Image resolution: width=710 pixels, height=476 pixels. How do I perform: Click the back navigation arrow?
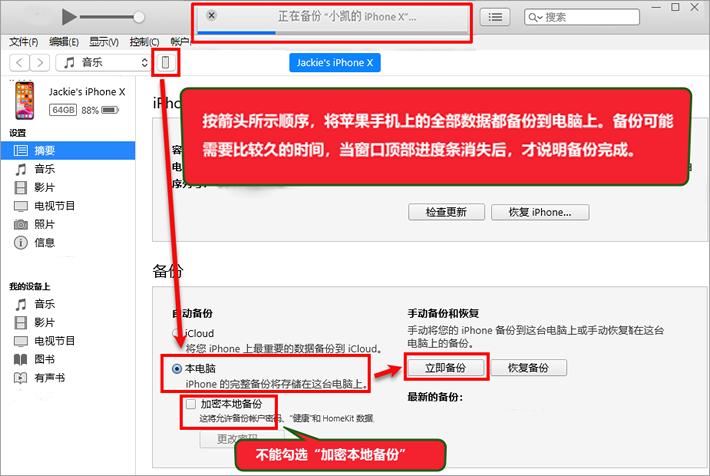point(19,63)
